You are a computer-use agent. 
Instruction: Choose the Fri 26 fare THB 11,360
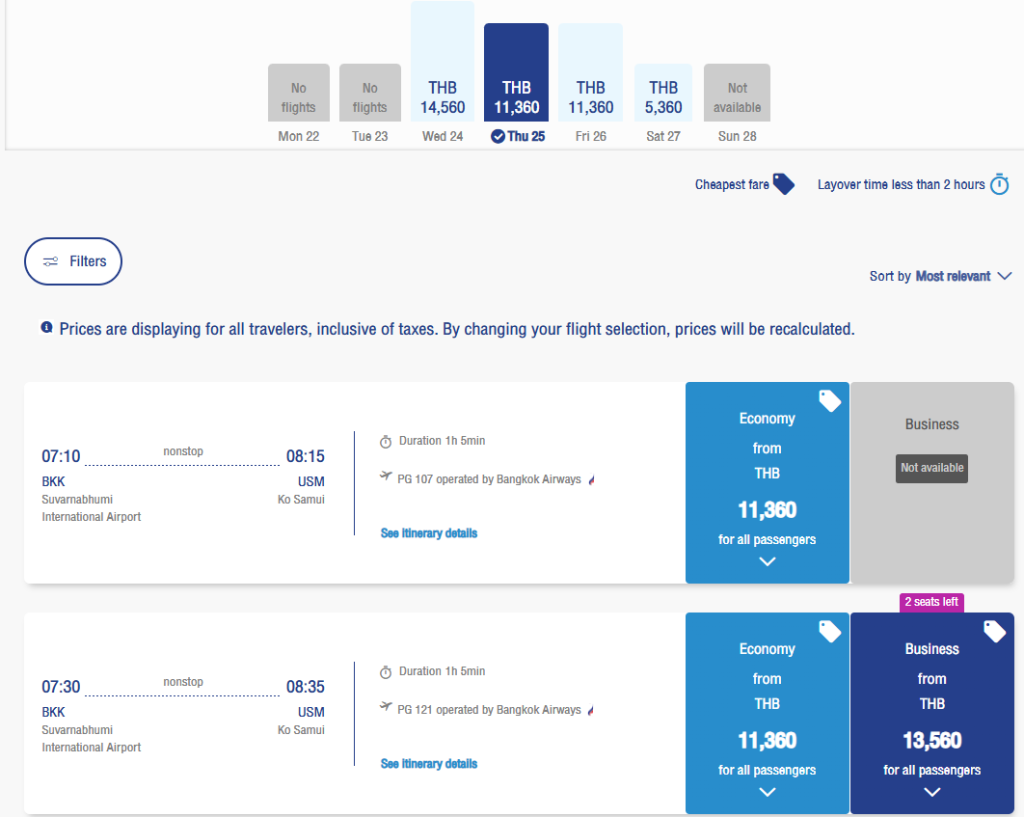click(590, 72)
